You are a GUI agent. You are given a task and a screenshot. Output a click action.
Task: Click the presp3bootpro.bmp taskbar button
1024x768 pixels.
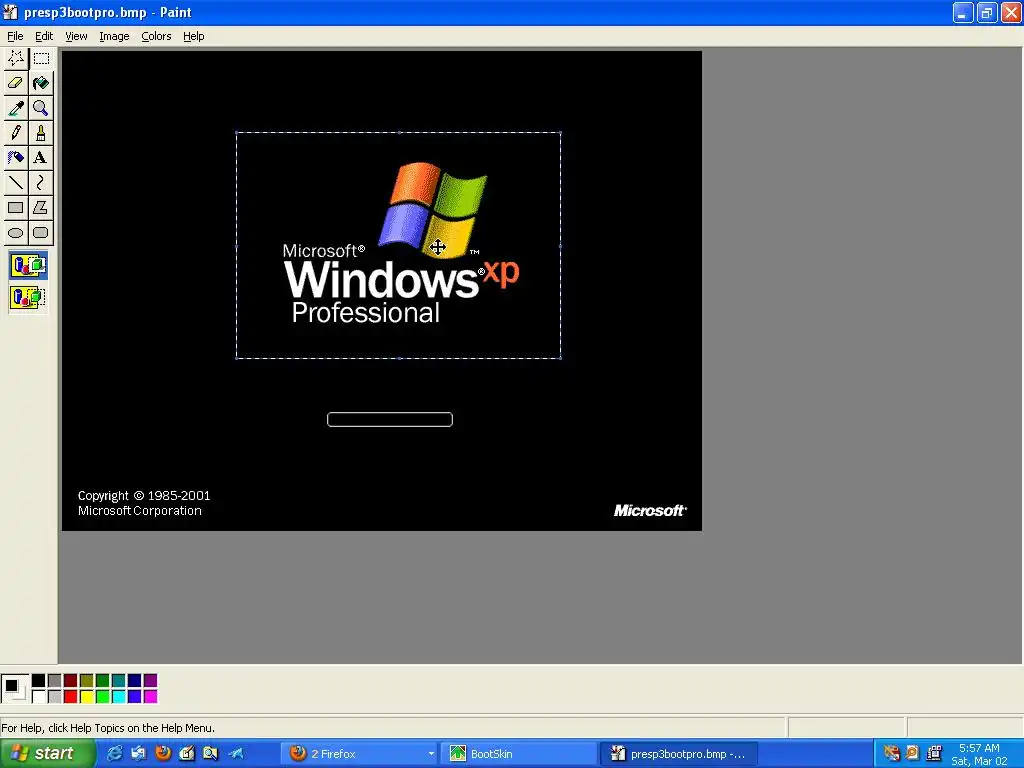pos(679,754)
